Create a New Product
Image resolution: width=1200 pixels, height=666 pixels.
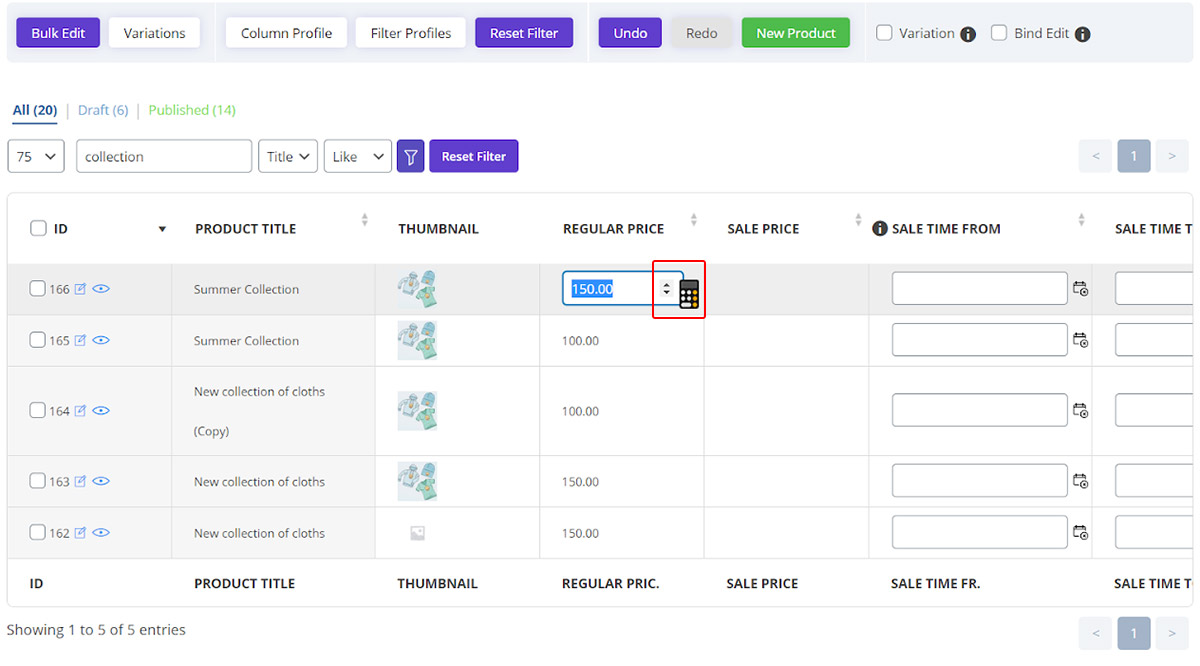pyautogui.click(x=796, y=33)
